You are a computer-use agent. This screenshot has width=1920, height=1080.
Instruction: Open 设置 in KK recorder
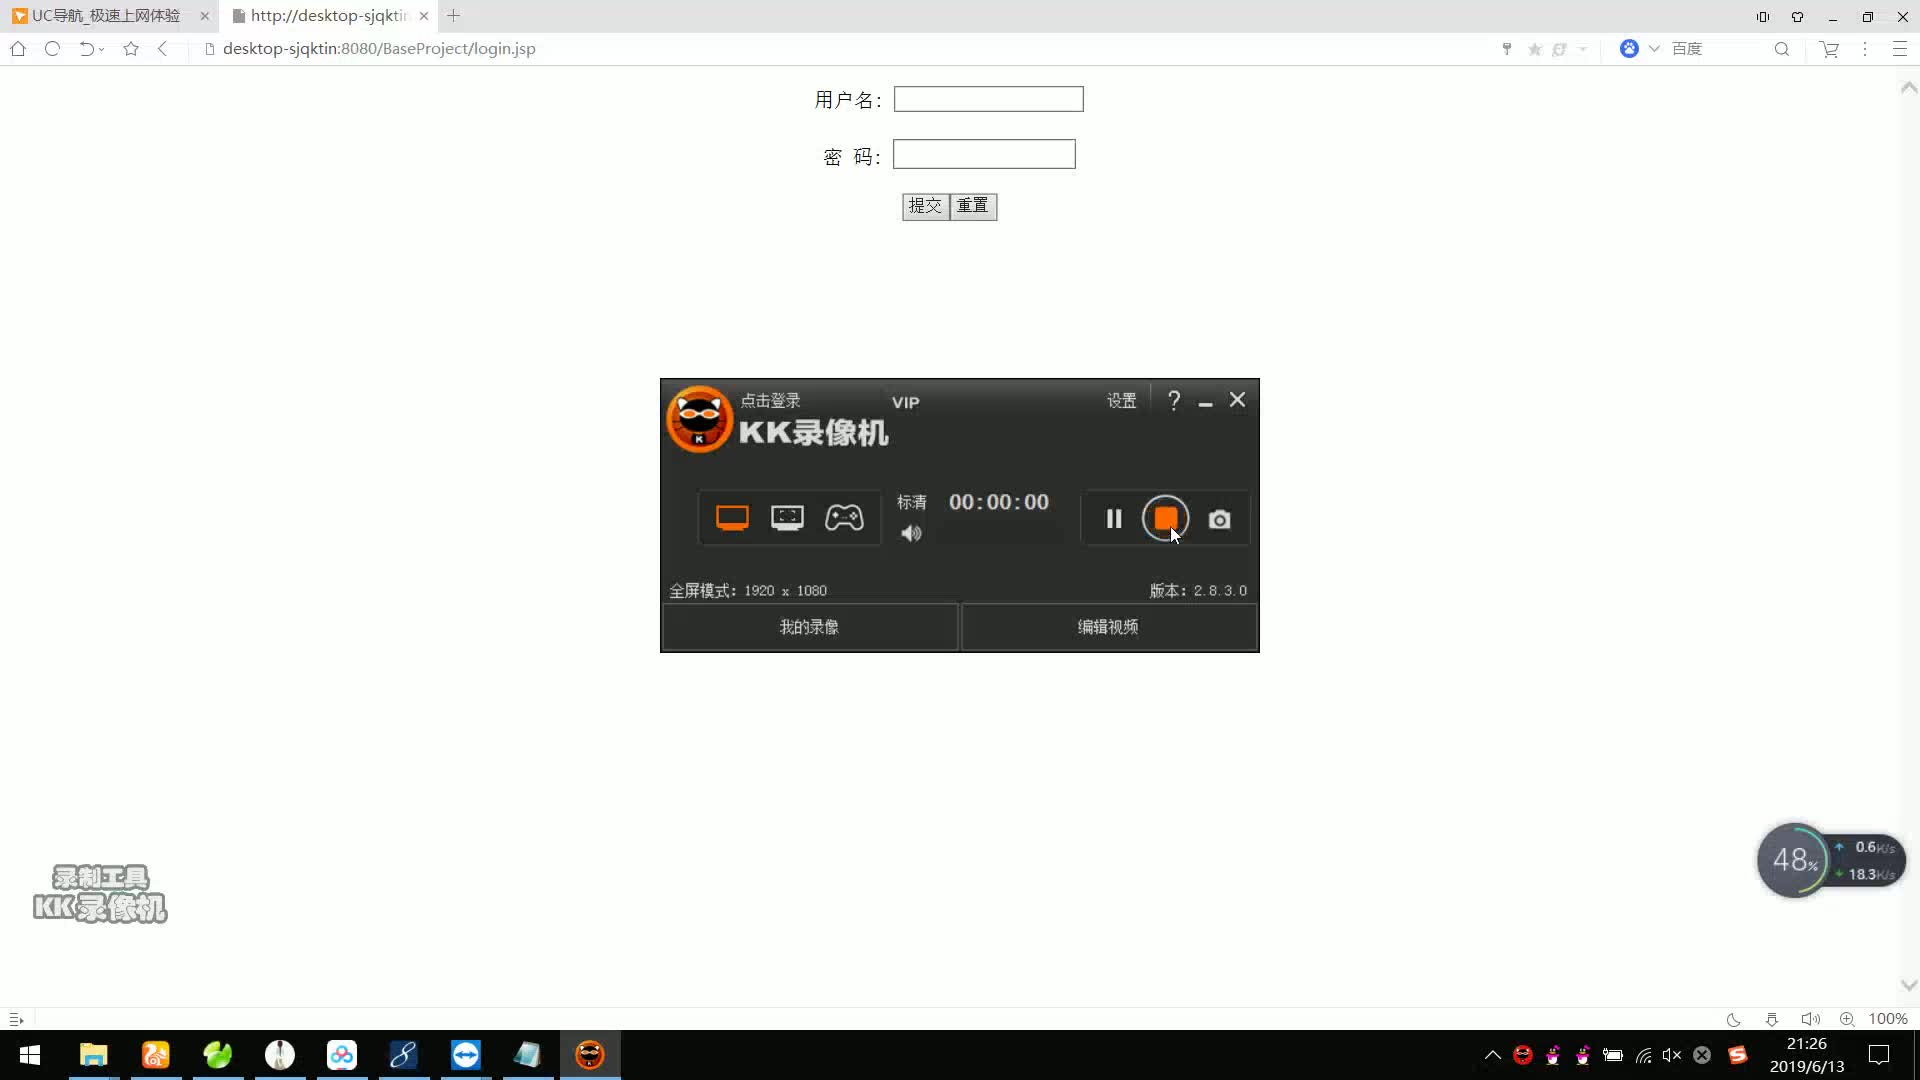(x=1121, y=400)
